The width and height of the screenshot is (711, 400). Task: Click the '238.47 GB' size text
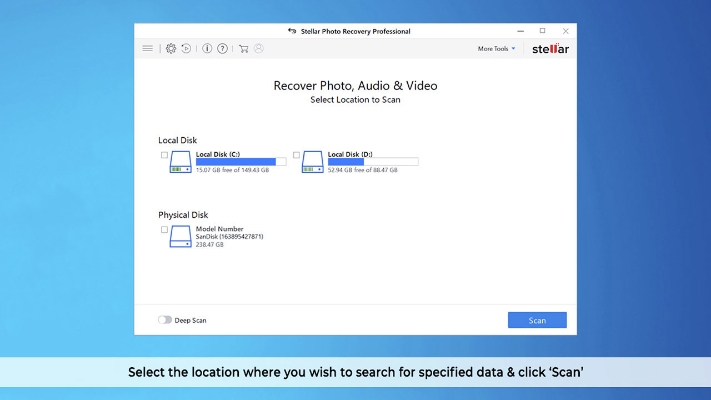[209, 244]
